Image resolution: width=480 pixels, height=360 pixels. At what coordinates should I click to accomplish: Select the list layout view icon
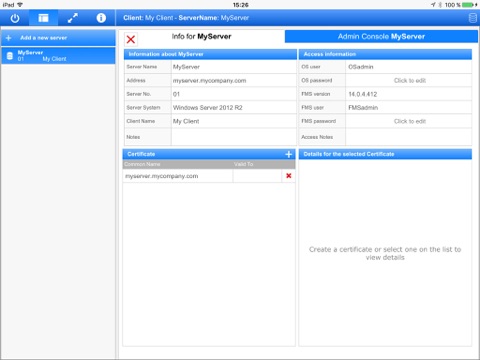[x=43, y=18]
